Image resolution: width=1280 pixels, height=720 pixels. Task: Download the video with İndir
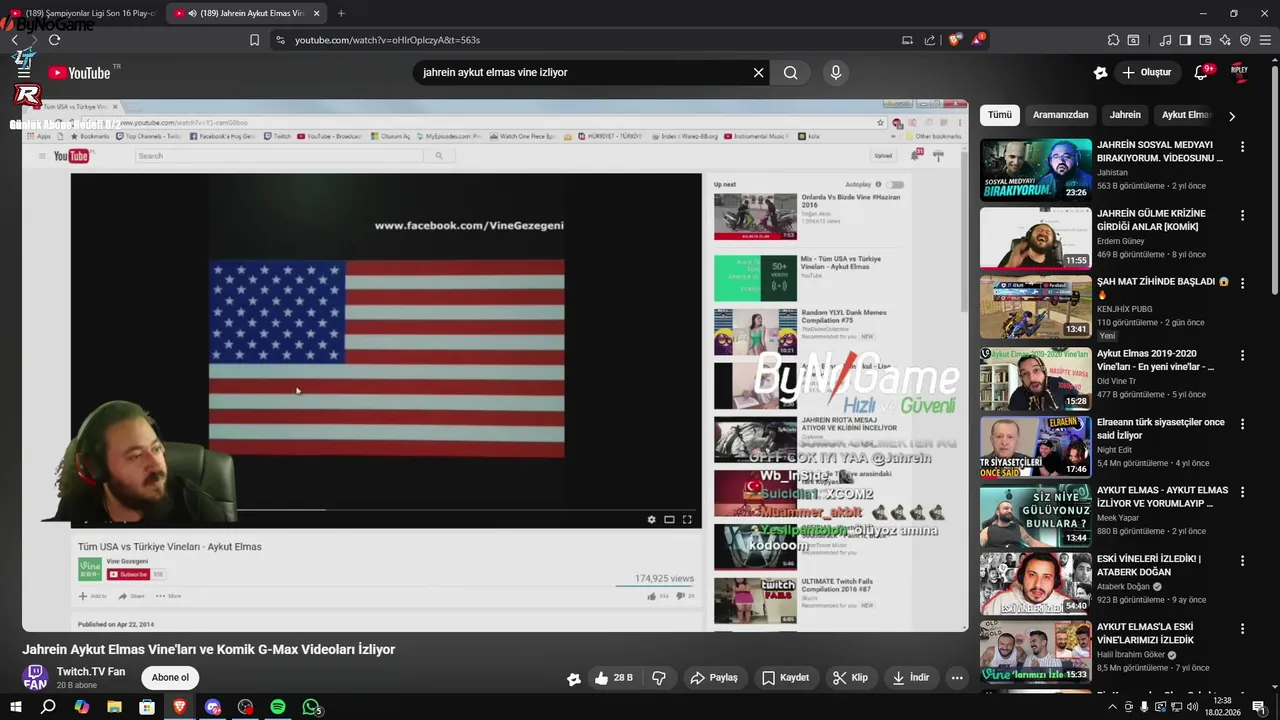(911, 678)
